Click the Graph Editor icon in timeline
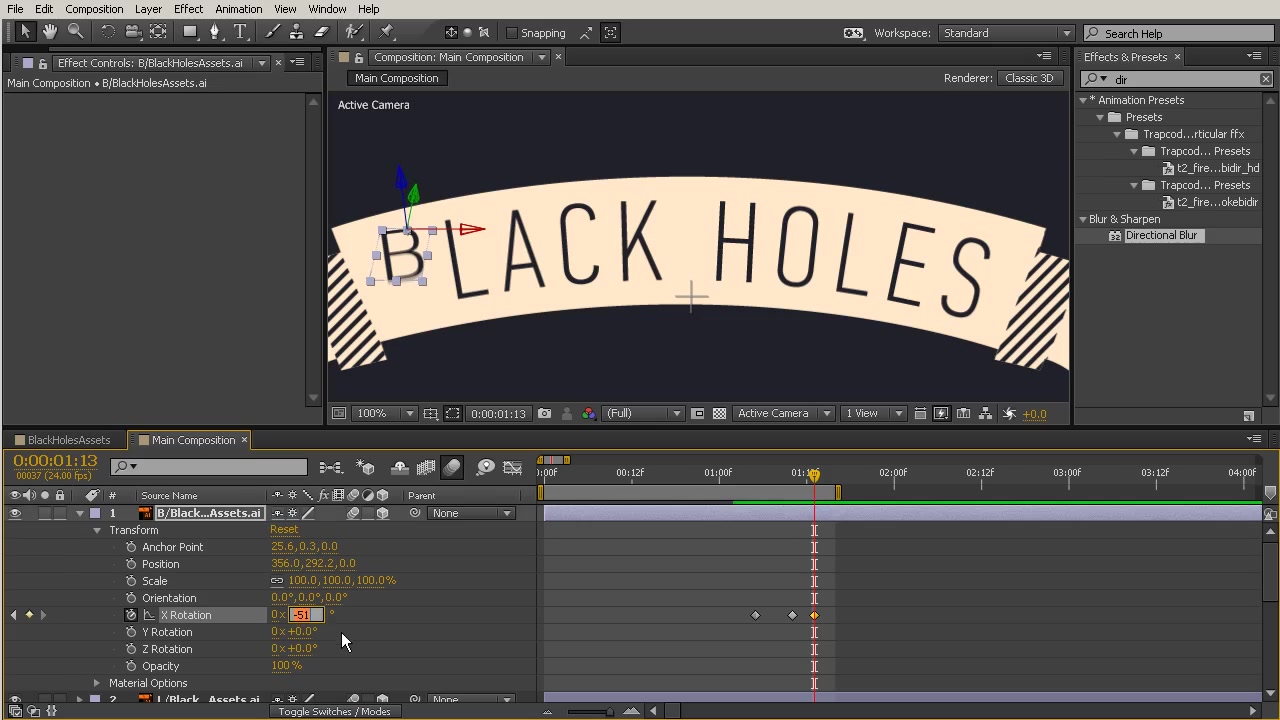Viewport: 1280px width, 720px height. click(x=512, y=467)
